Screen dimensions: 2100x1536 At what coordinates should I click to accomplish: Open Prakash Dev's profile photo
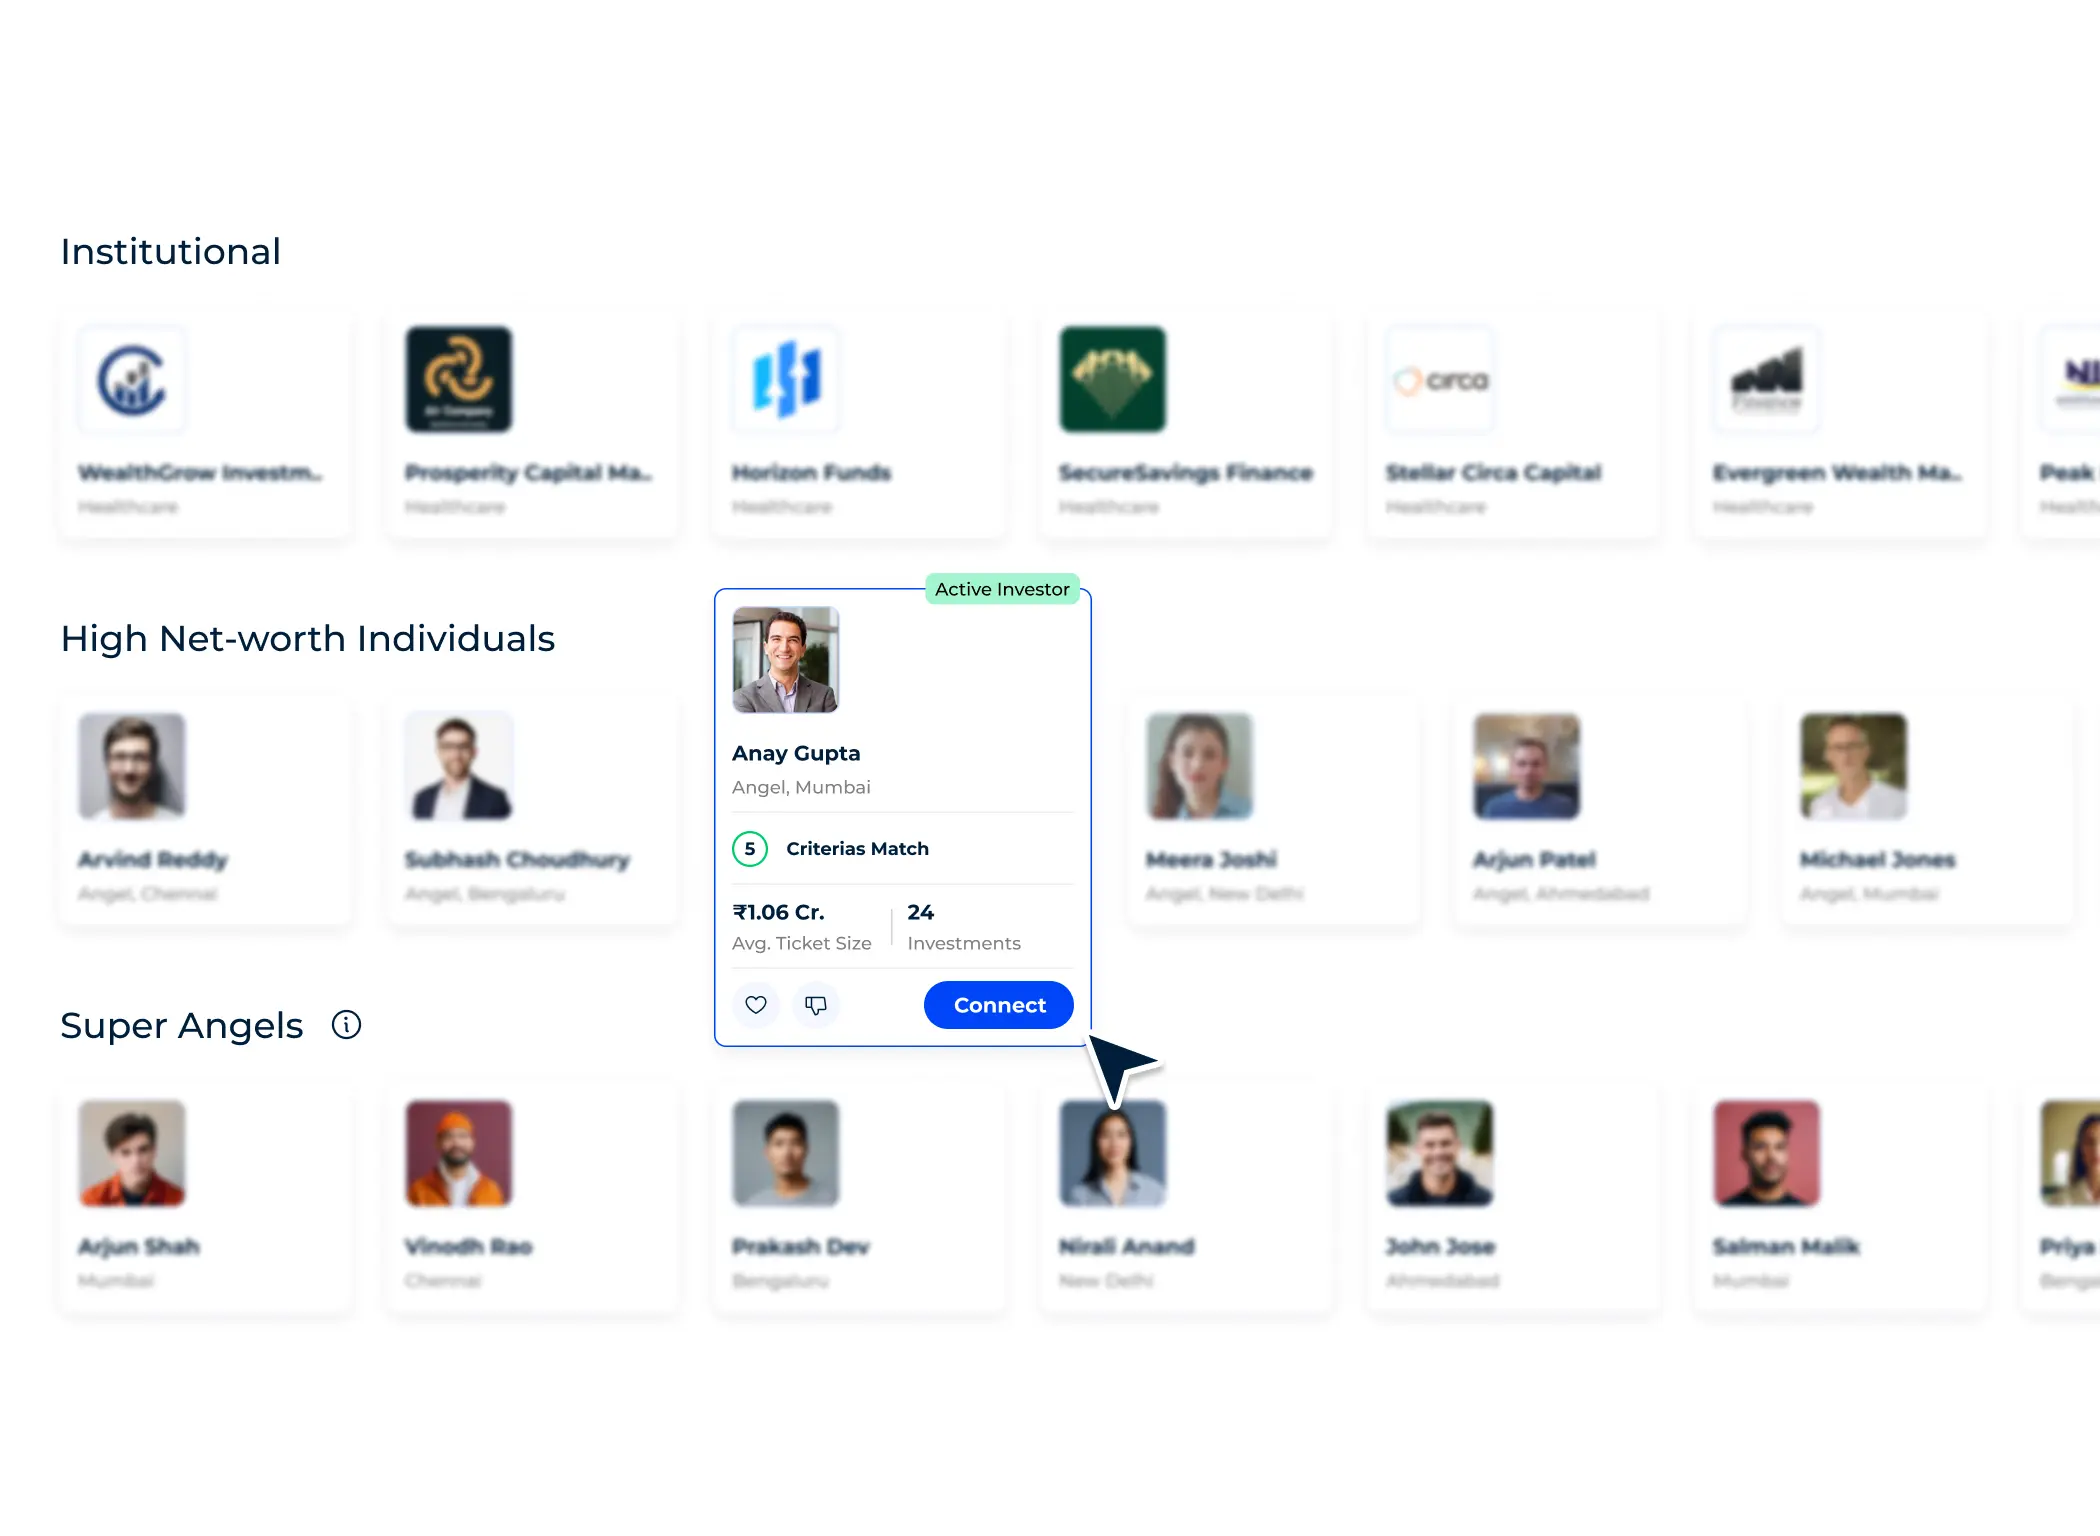786,1154
